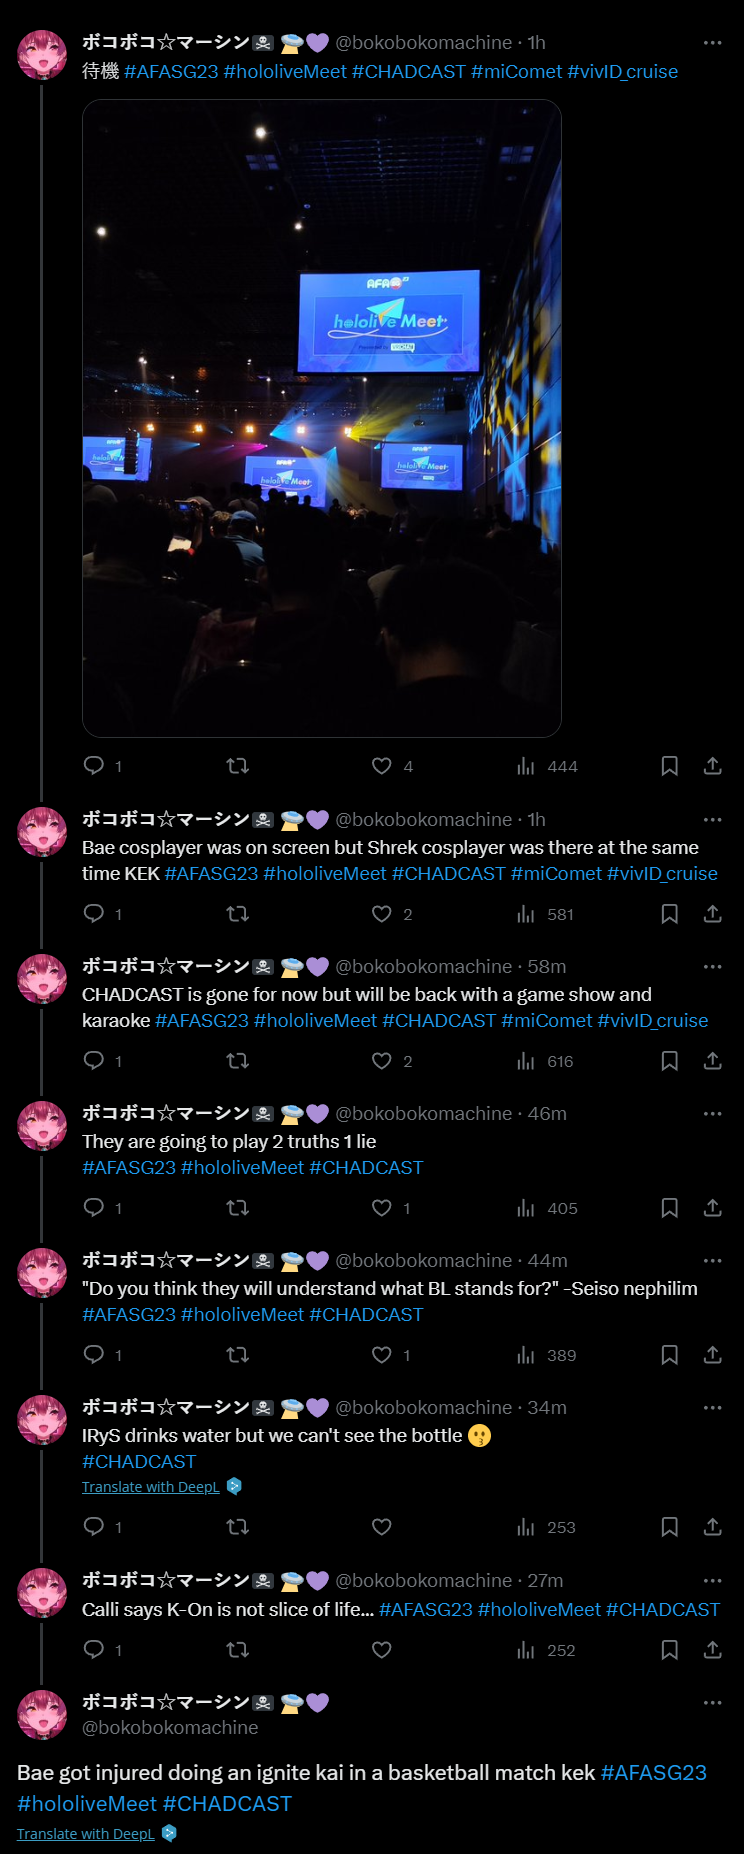This screenshot has width=744, height=1854.
Task: Click Translate with DeepL under IRyS tweet
Action: (151, 1487)
